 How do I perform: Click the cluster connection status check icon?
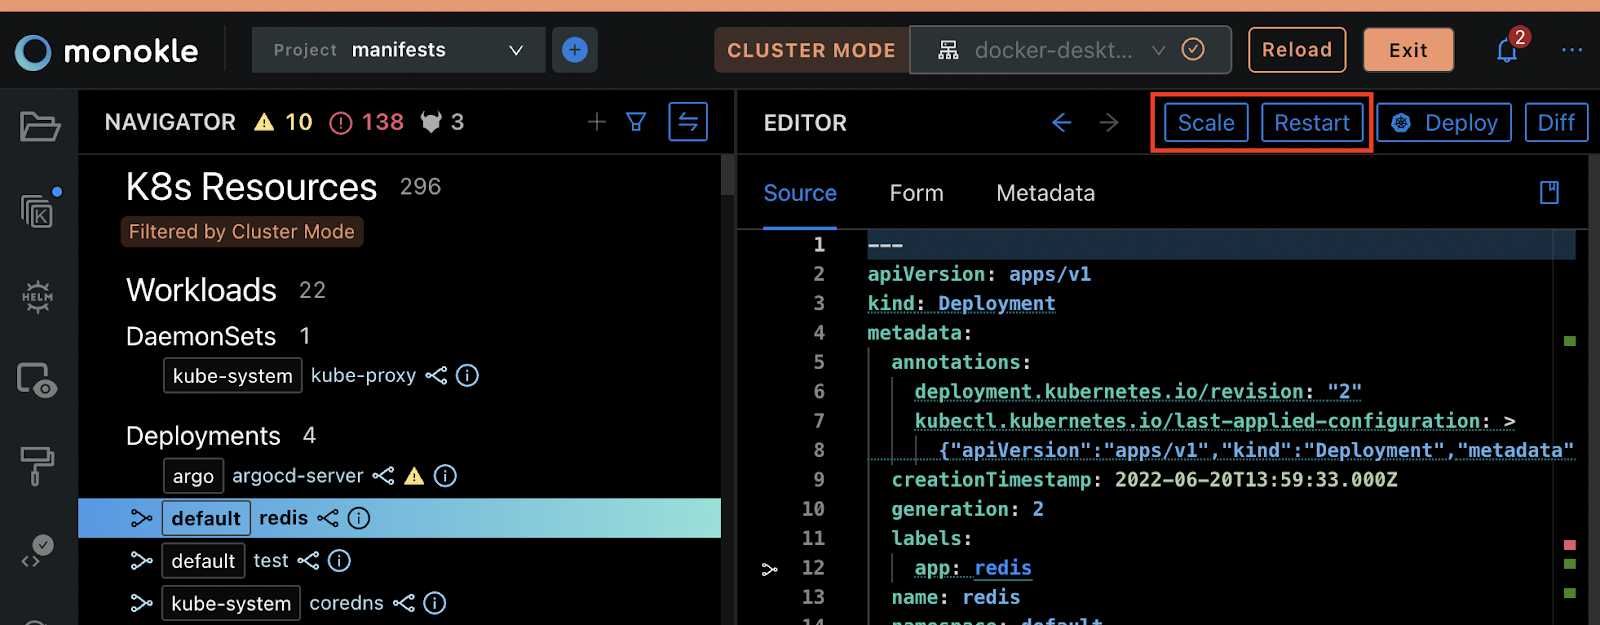coord(1193,49)
